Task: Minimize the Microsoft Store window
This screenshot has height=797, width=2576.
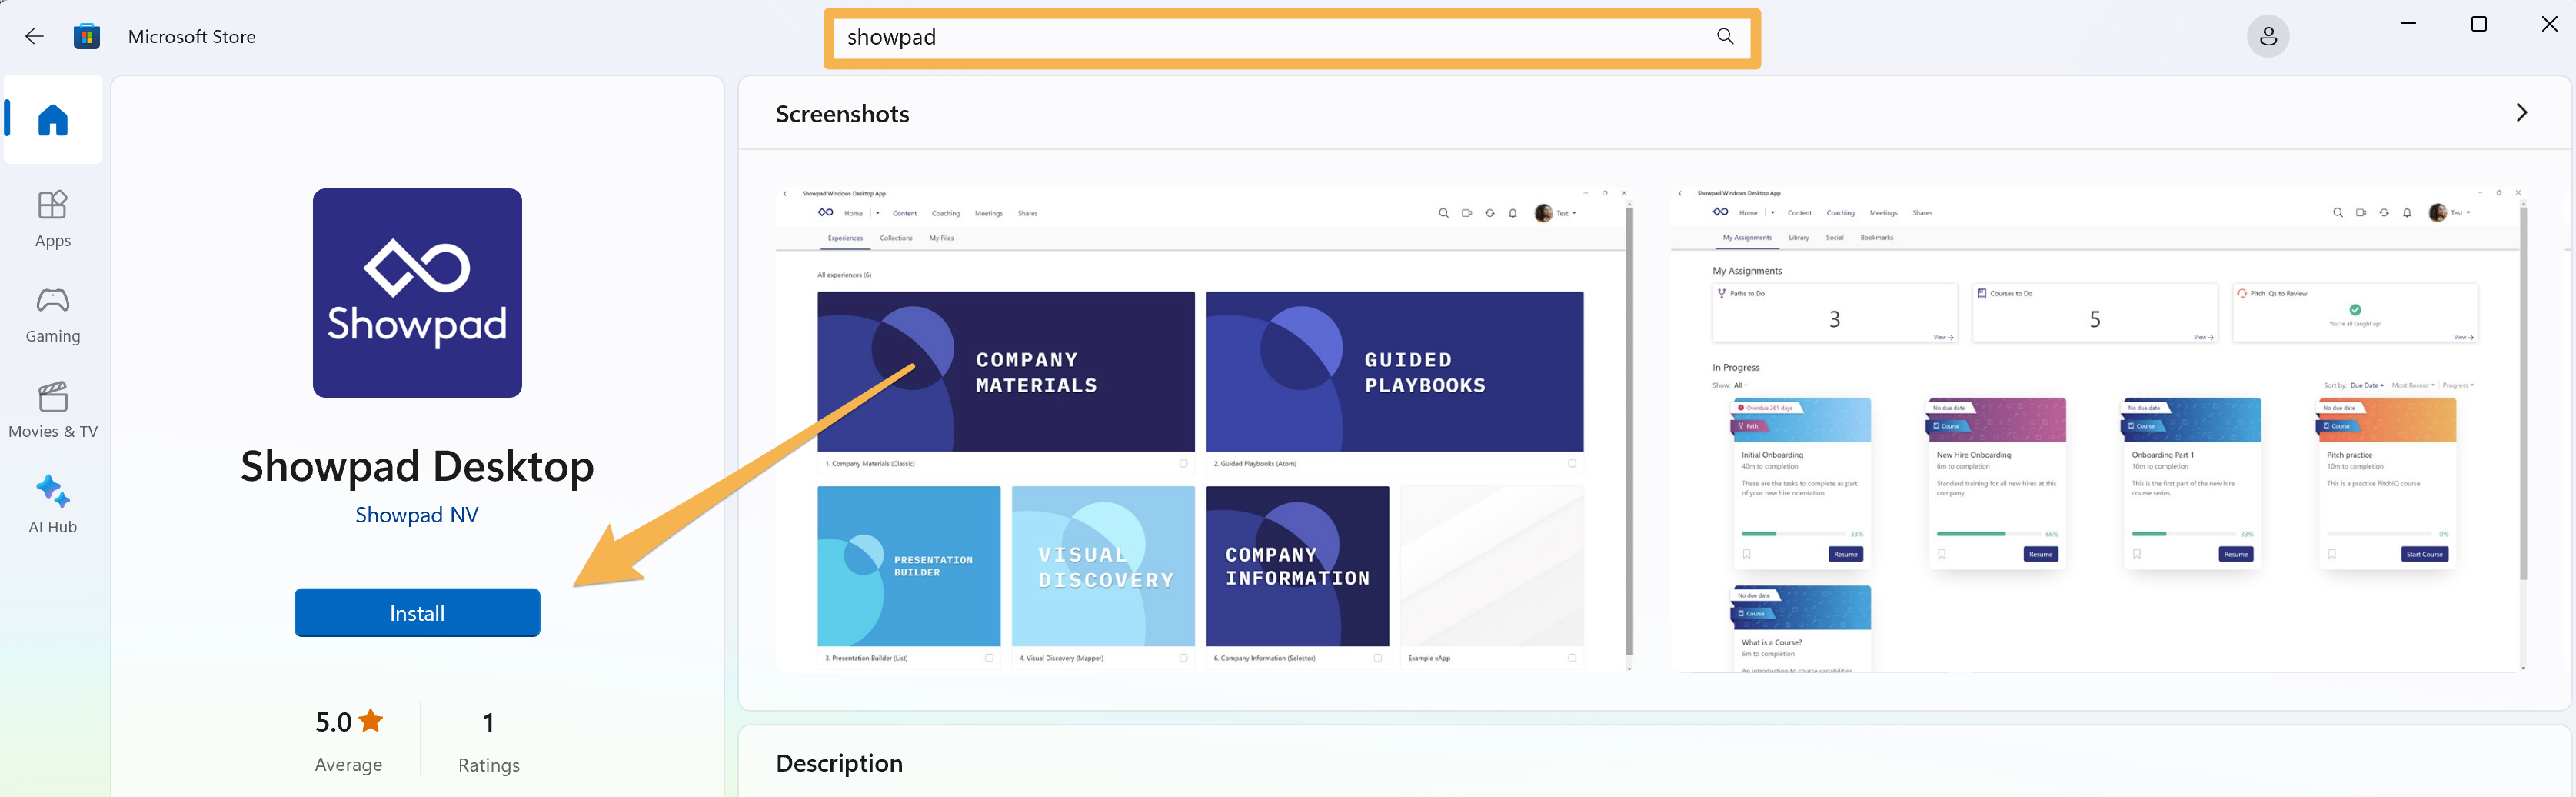Action: (2408, 24)
